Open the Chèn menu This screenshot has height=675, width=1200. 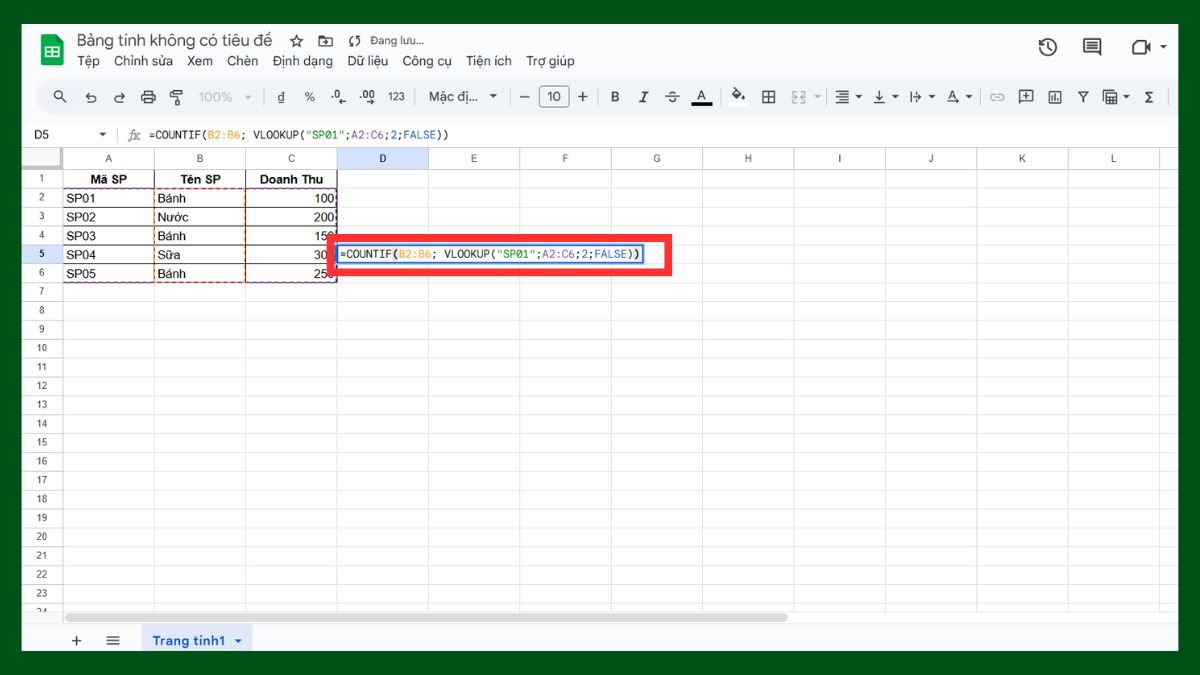click(242, 61)
